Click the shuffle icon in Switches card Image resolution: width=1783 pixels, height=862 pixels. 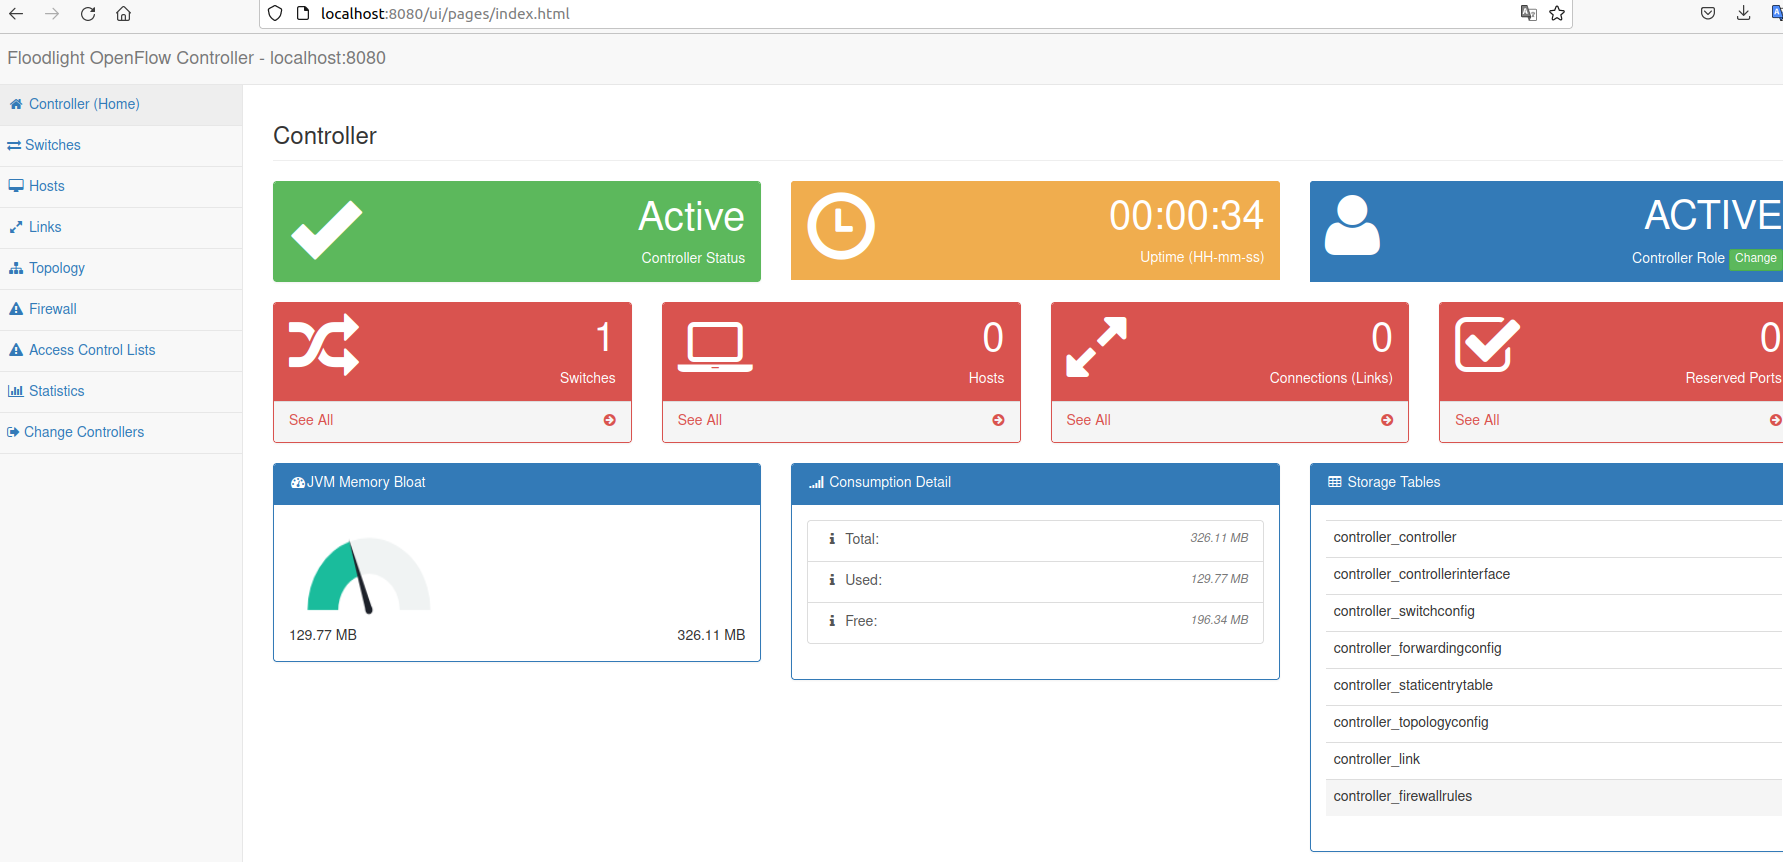pyautogui.click(x=324, y=345)
